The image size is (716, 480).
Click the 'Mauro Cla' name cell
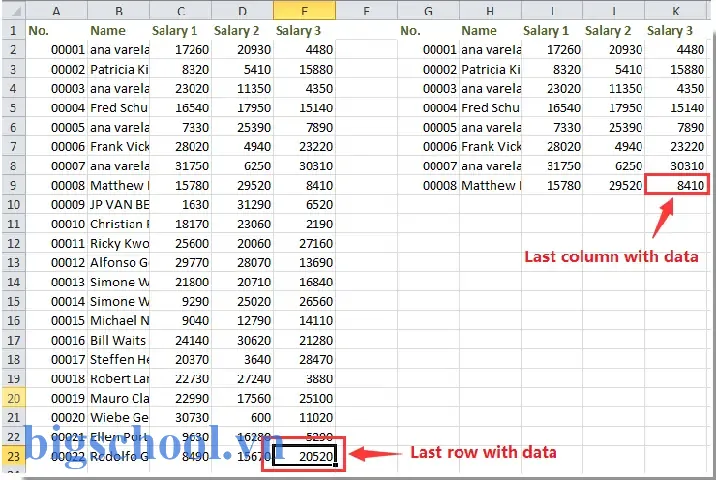point(119,398)
